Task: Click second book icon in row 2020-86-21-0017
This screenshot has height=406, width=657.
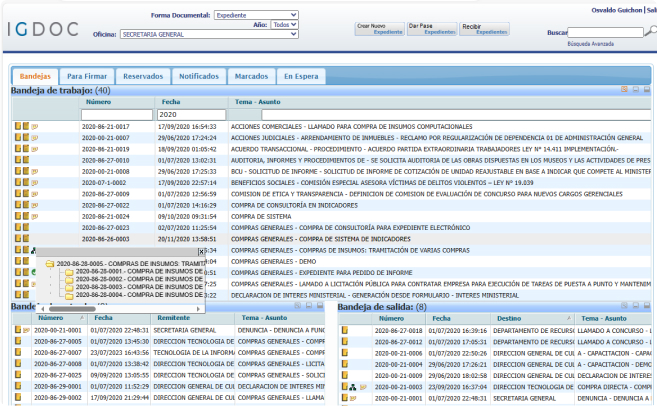Action: coord(26,126)
